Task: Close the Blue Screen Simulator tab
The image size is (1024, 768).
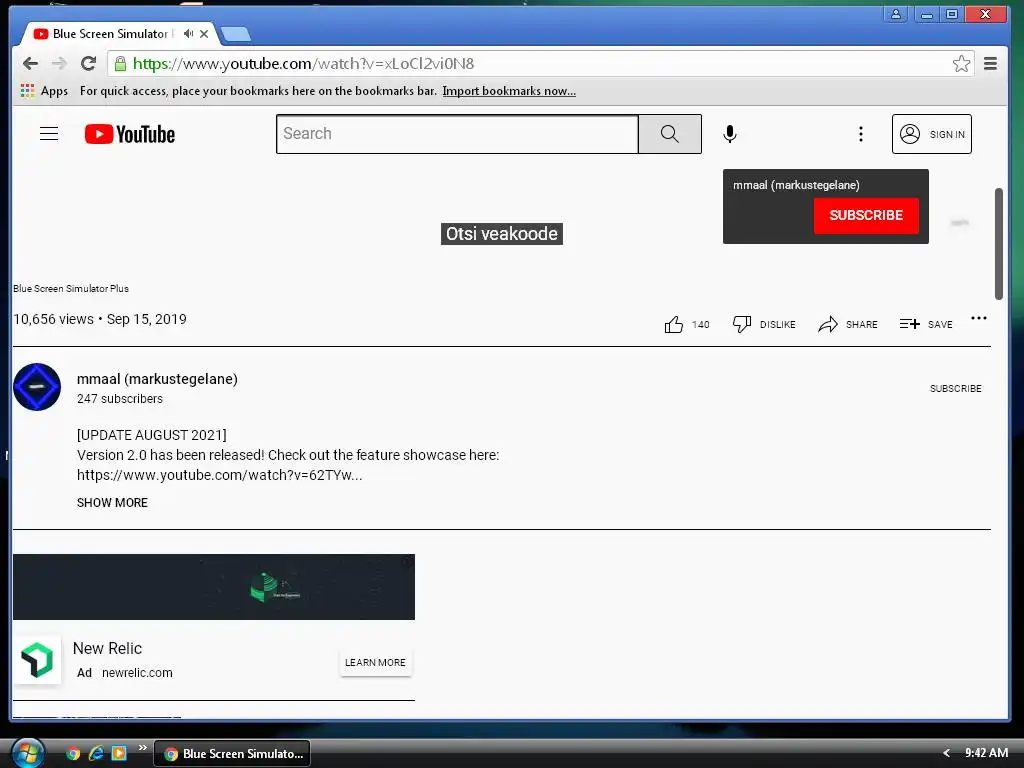Action: [x=204, y=33]
